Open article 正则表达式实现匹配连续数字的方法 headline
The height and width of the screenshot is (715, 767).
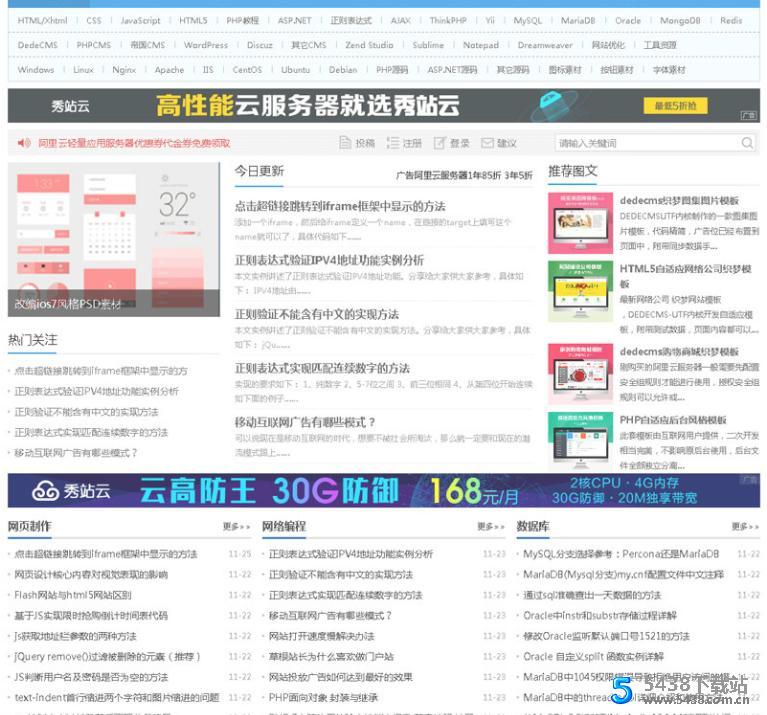322,368
